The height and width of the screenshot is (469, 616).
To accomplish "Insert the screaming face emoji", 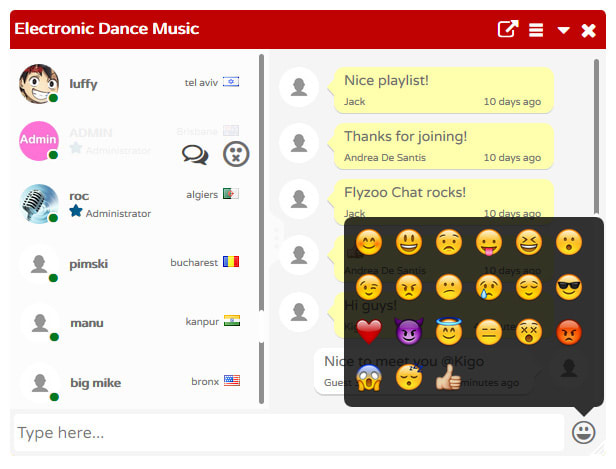I will point(368,377).
